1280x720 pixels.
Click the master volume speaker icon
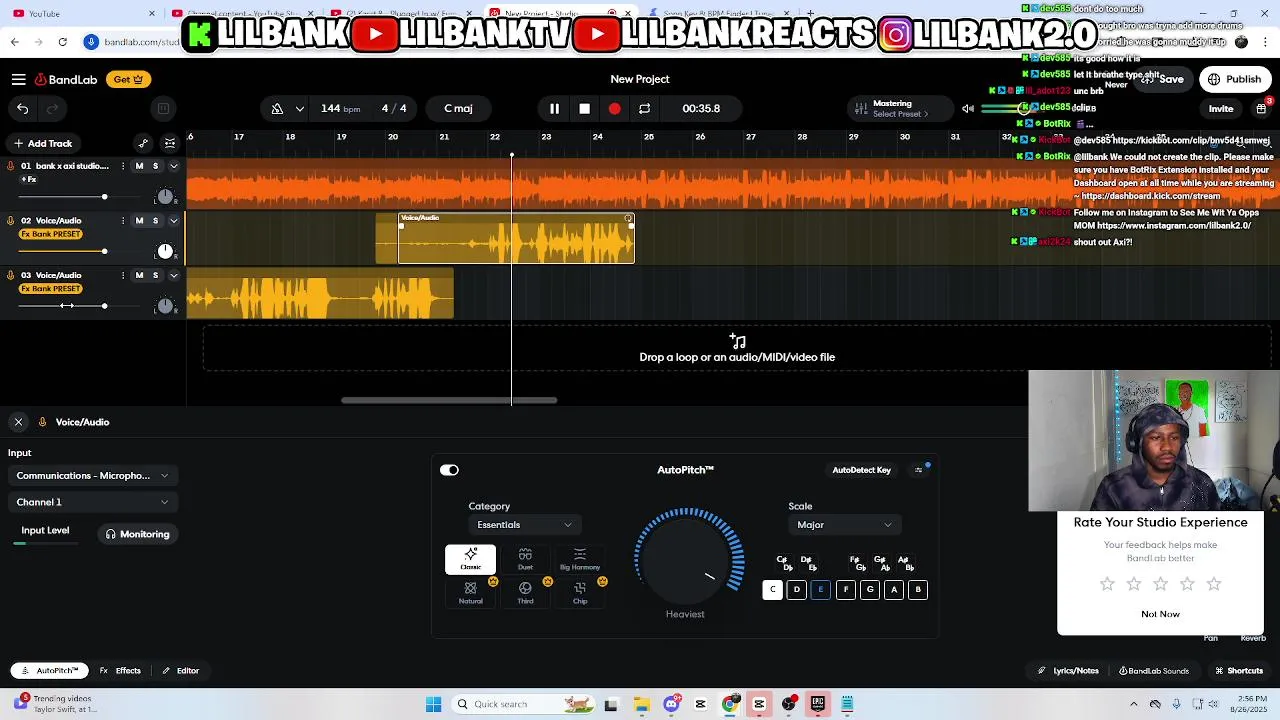coord(967,108)
